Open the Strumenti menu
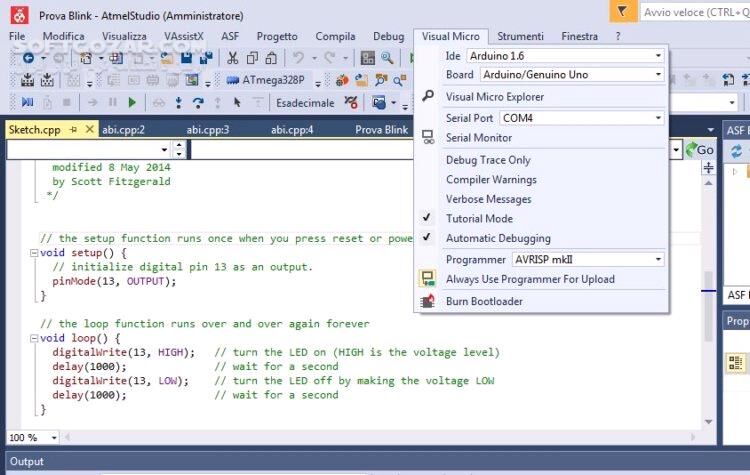The image size is (750, 475). [x=520, y=36]
